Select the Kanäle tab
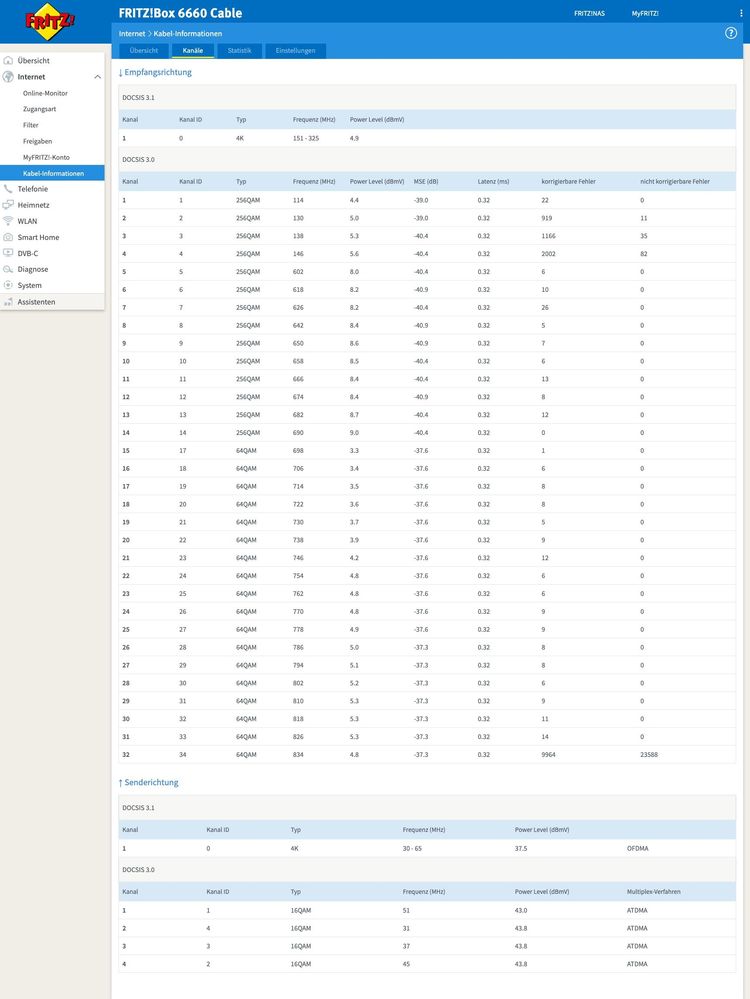Screen dimensions: 750x999 click(192, 50)
